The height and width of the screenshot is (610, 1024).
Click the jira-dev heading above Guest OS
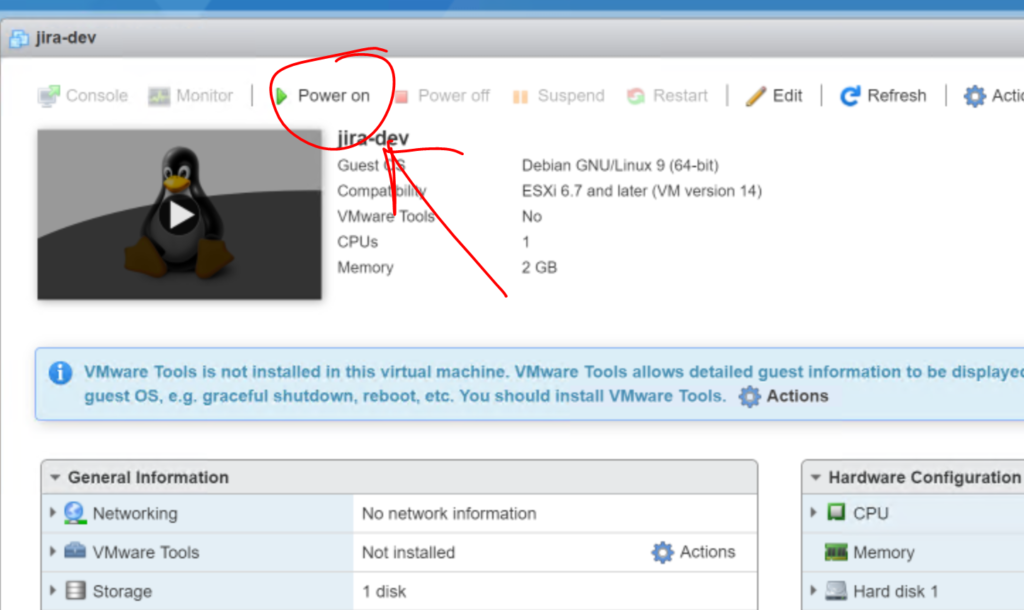pos(373,138)
